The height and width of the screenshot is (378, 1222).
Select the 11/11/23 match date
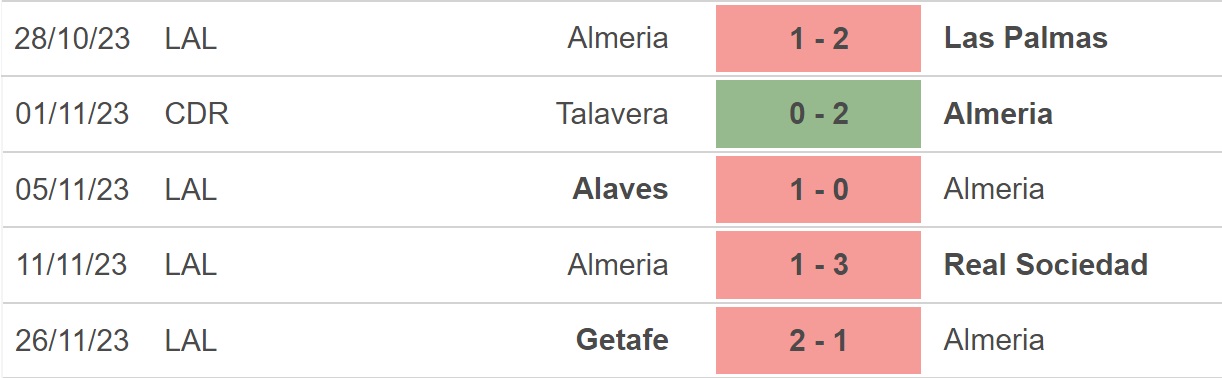click(72, 265)
